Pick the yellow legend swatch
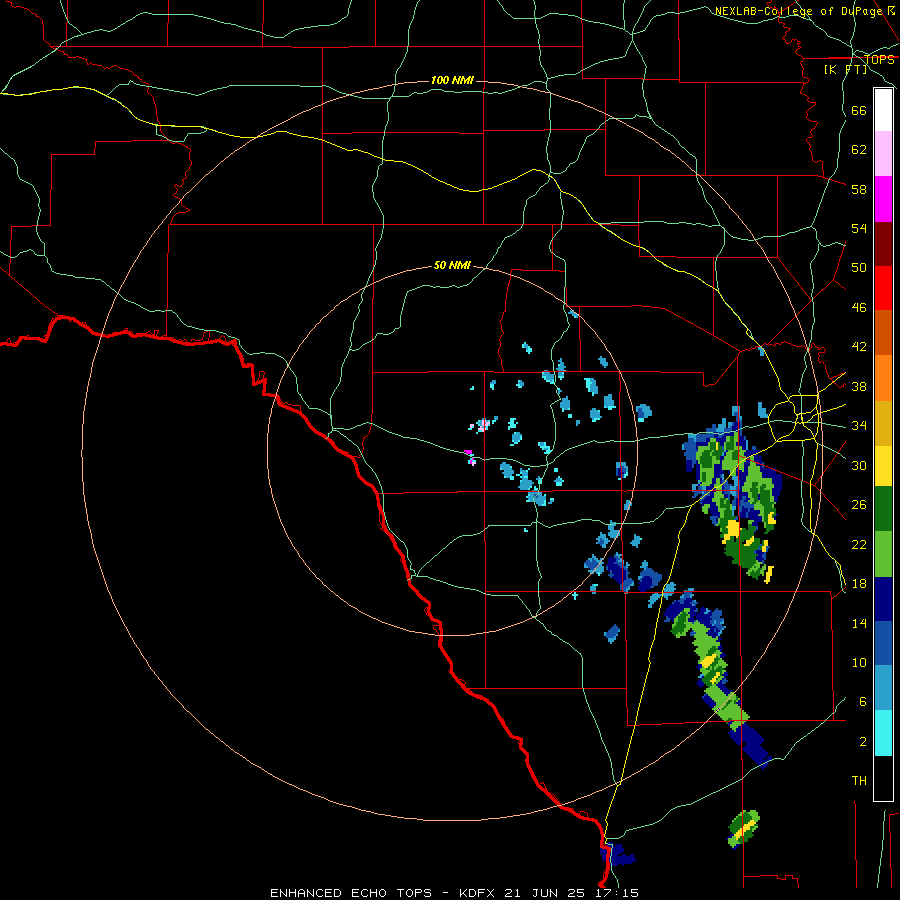Viewport: 900px width, 900px height. tap(883, 466)
